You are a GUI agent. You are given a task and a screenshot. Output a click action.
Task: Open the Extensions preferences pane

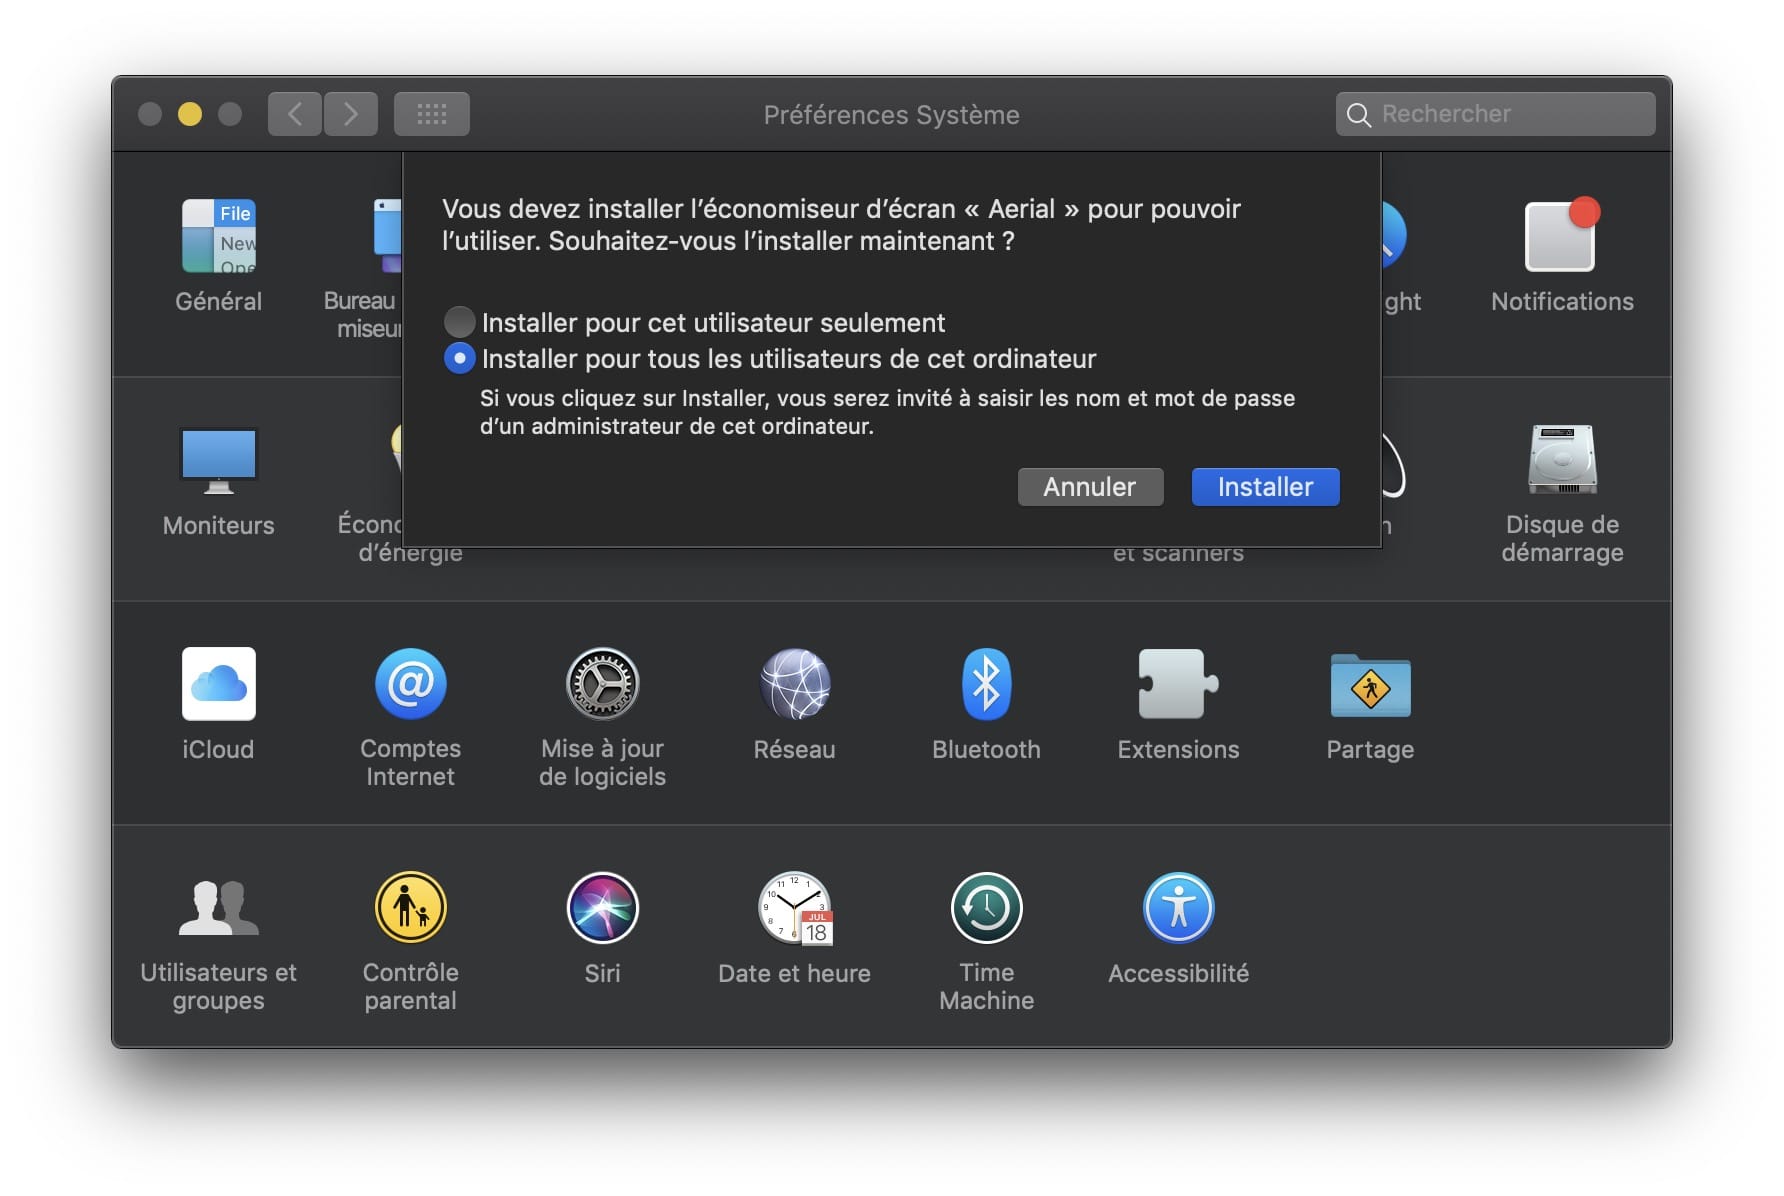tap(1178, 684)
